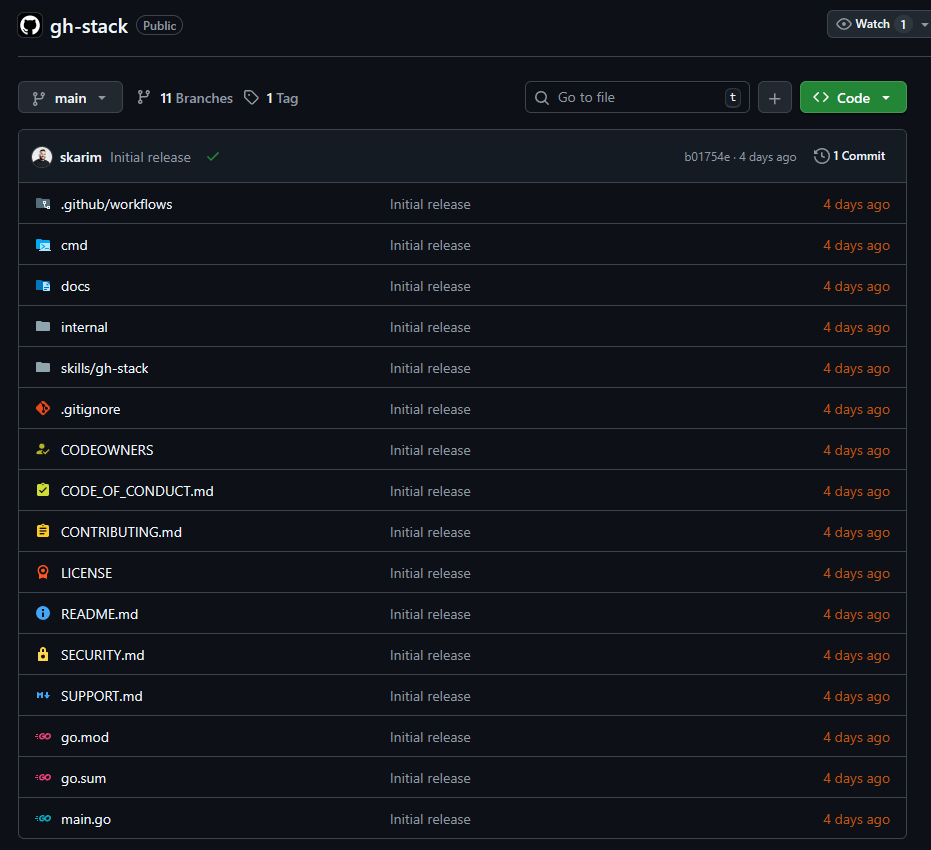Focus the Go to file search field
The image size is (931, 850).
tap(637, 97)
